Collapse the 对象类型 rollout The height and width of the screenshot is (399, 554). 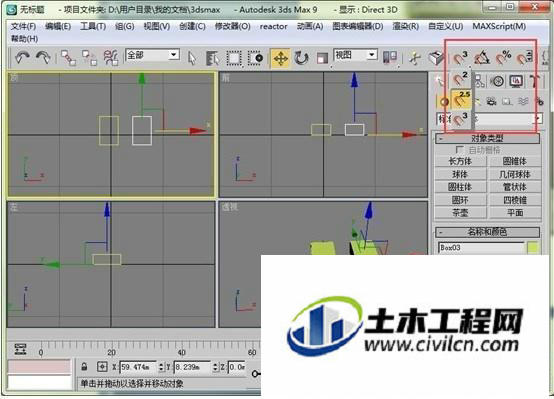487,139
